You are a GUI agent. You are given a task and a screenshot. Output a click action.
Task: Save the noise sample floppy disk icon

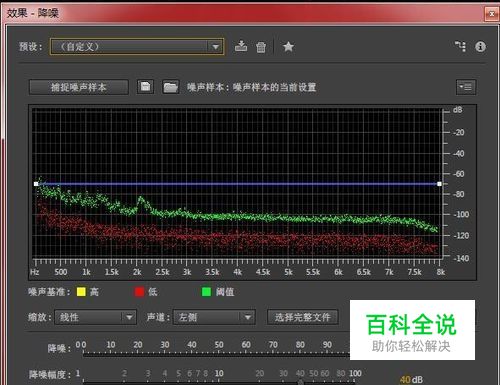[x=146, y=87]
